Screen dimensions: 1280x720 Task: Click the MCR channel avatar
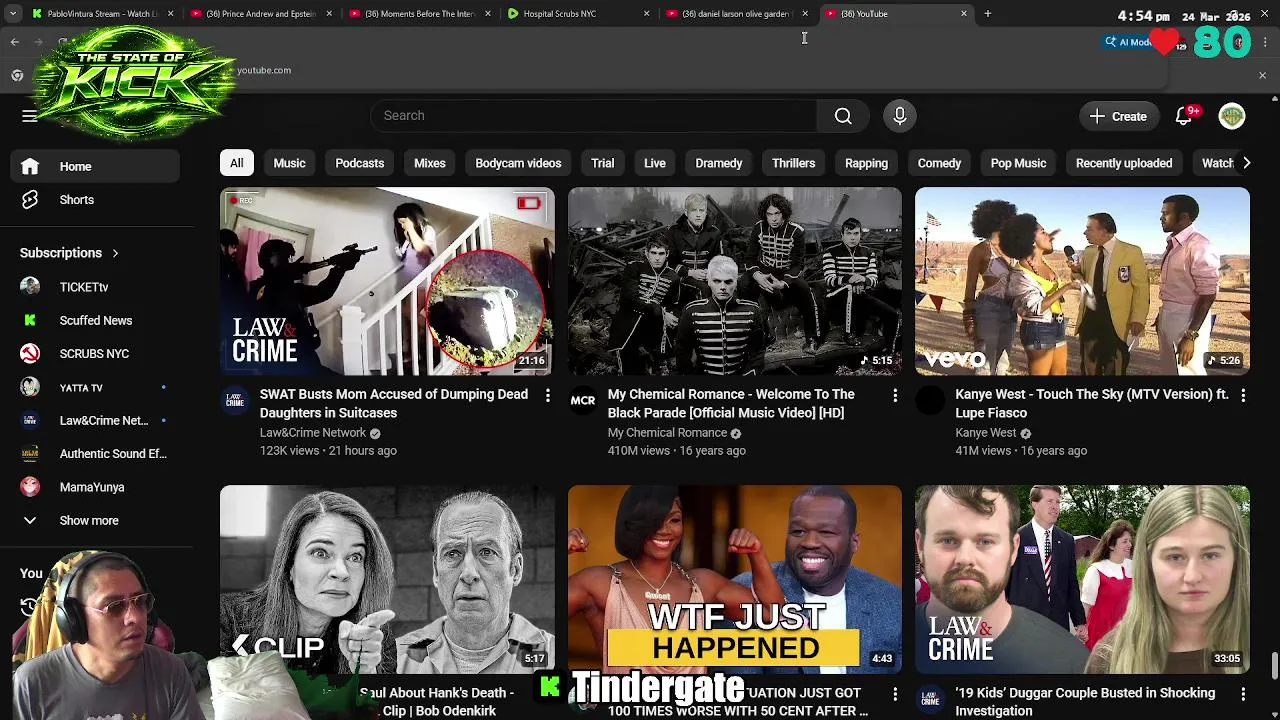583,400
